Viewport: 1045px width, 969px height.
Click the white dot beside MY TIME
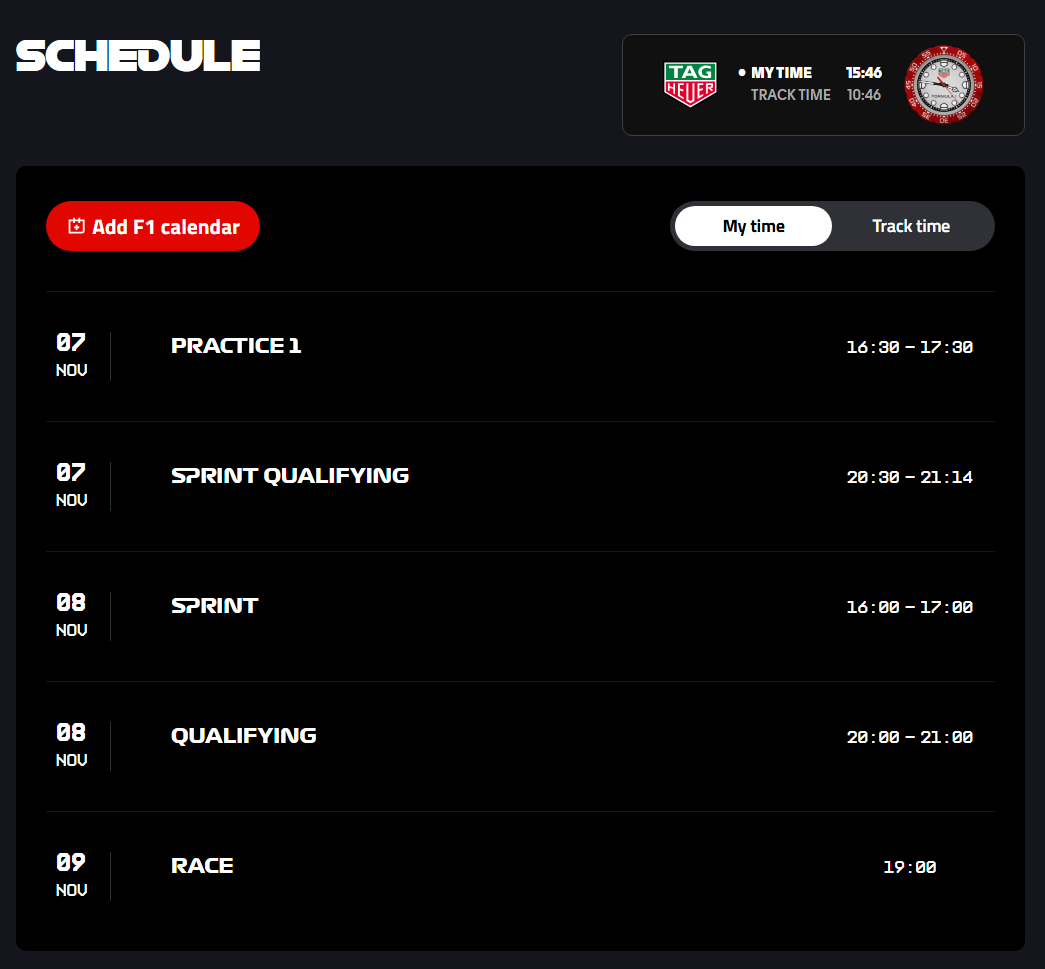tap(742, 73)
